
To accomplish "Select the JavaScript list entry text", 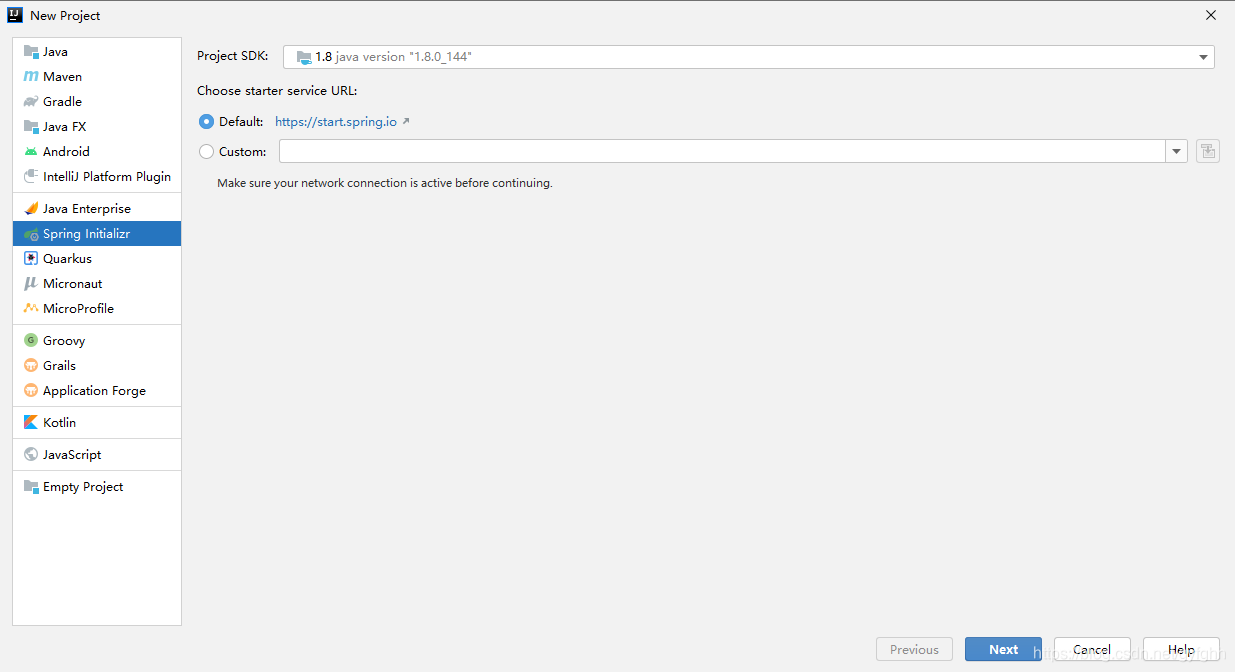I will click(72, 454).
